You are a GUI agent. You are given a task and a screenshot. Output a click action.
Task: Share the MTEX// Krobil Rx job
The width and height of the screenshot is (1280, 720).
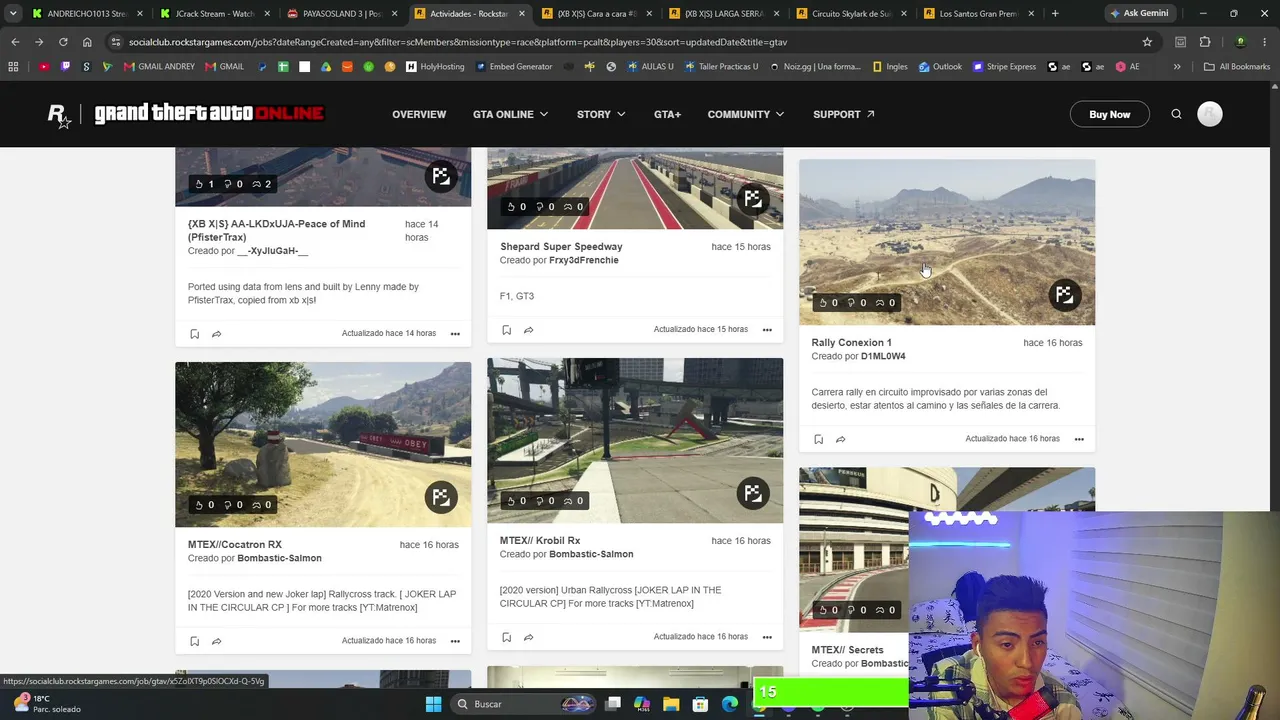pos(528,637)
